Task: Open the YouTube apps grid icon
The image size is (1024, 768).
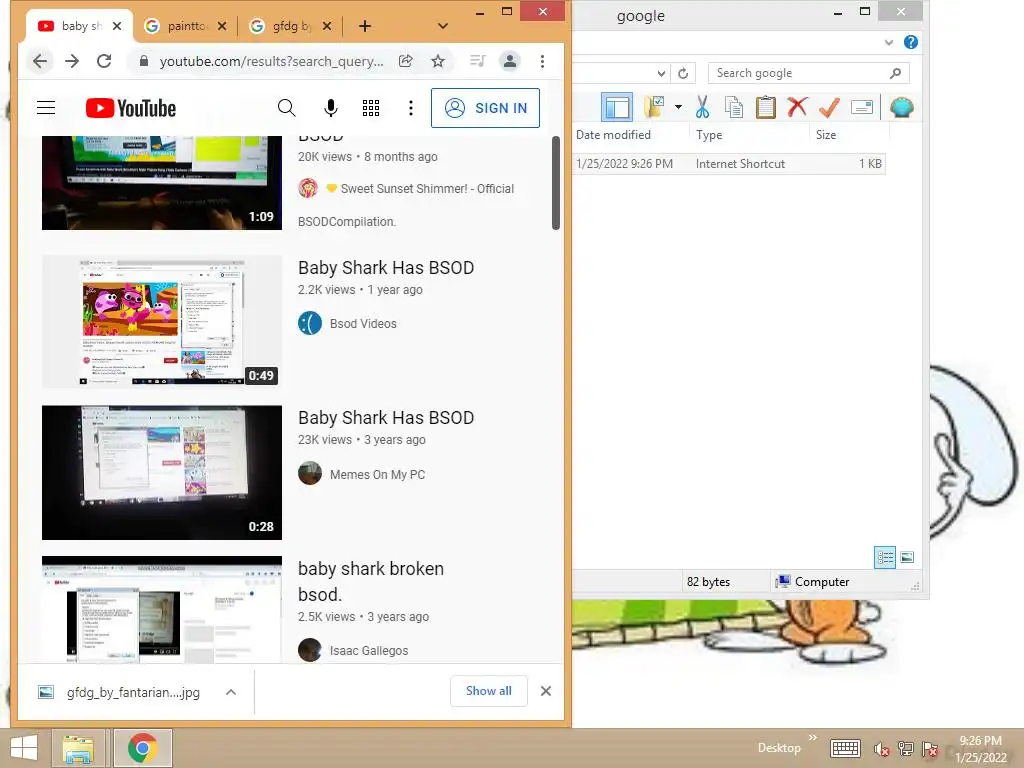Action: coord(371,108)
